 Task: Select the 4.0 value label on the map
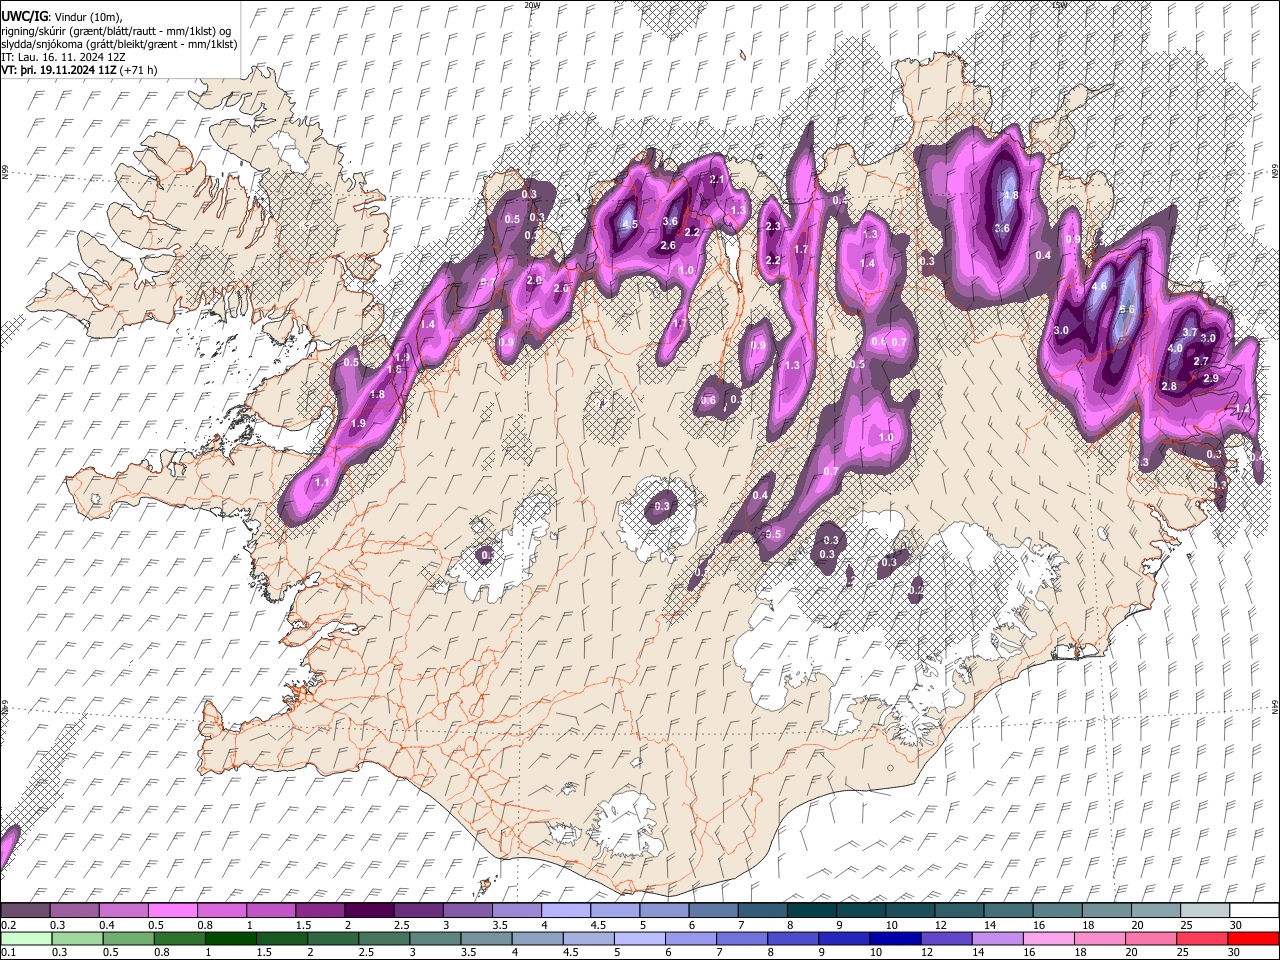coord(1175,348)
